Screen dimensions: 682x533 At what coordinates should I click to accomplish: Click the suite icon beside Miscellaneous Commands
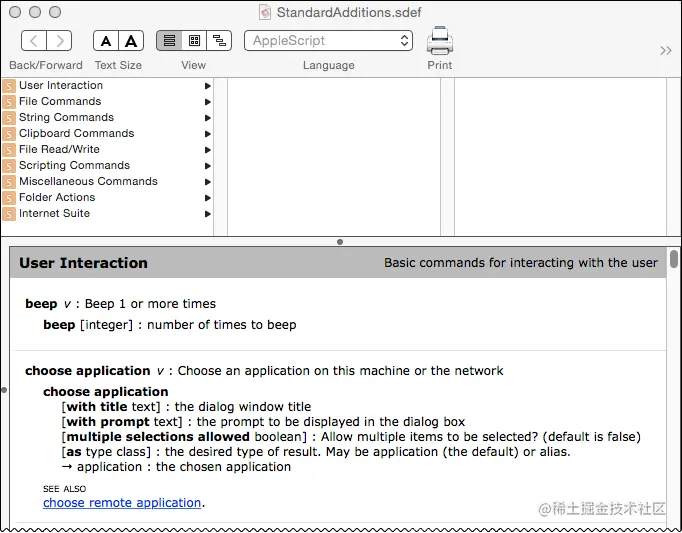click(x=9, y=182)
